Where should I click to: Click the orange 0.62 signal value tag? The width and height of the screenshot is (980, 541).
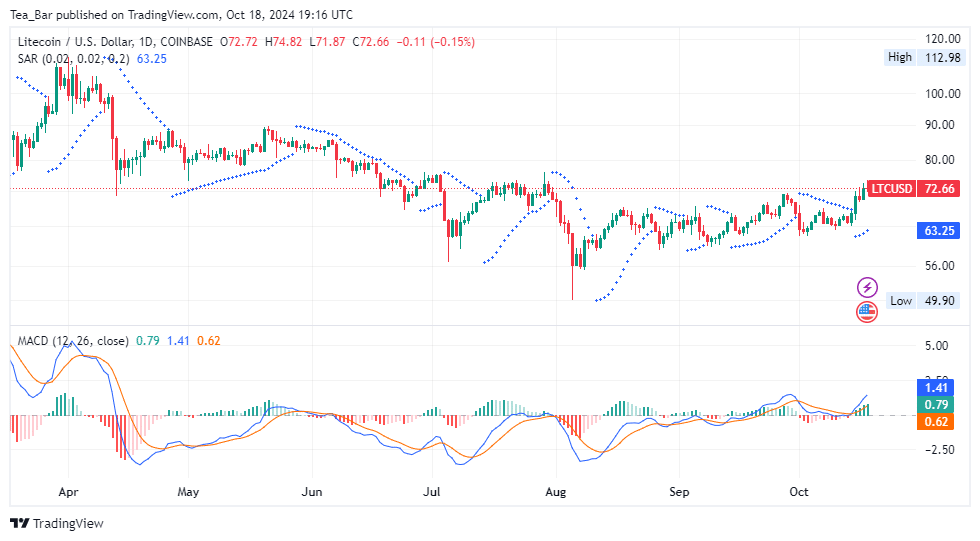938,421
